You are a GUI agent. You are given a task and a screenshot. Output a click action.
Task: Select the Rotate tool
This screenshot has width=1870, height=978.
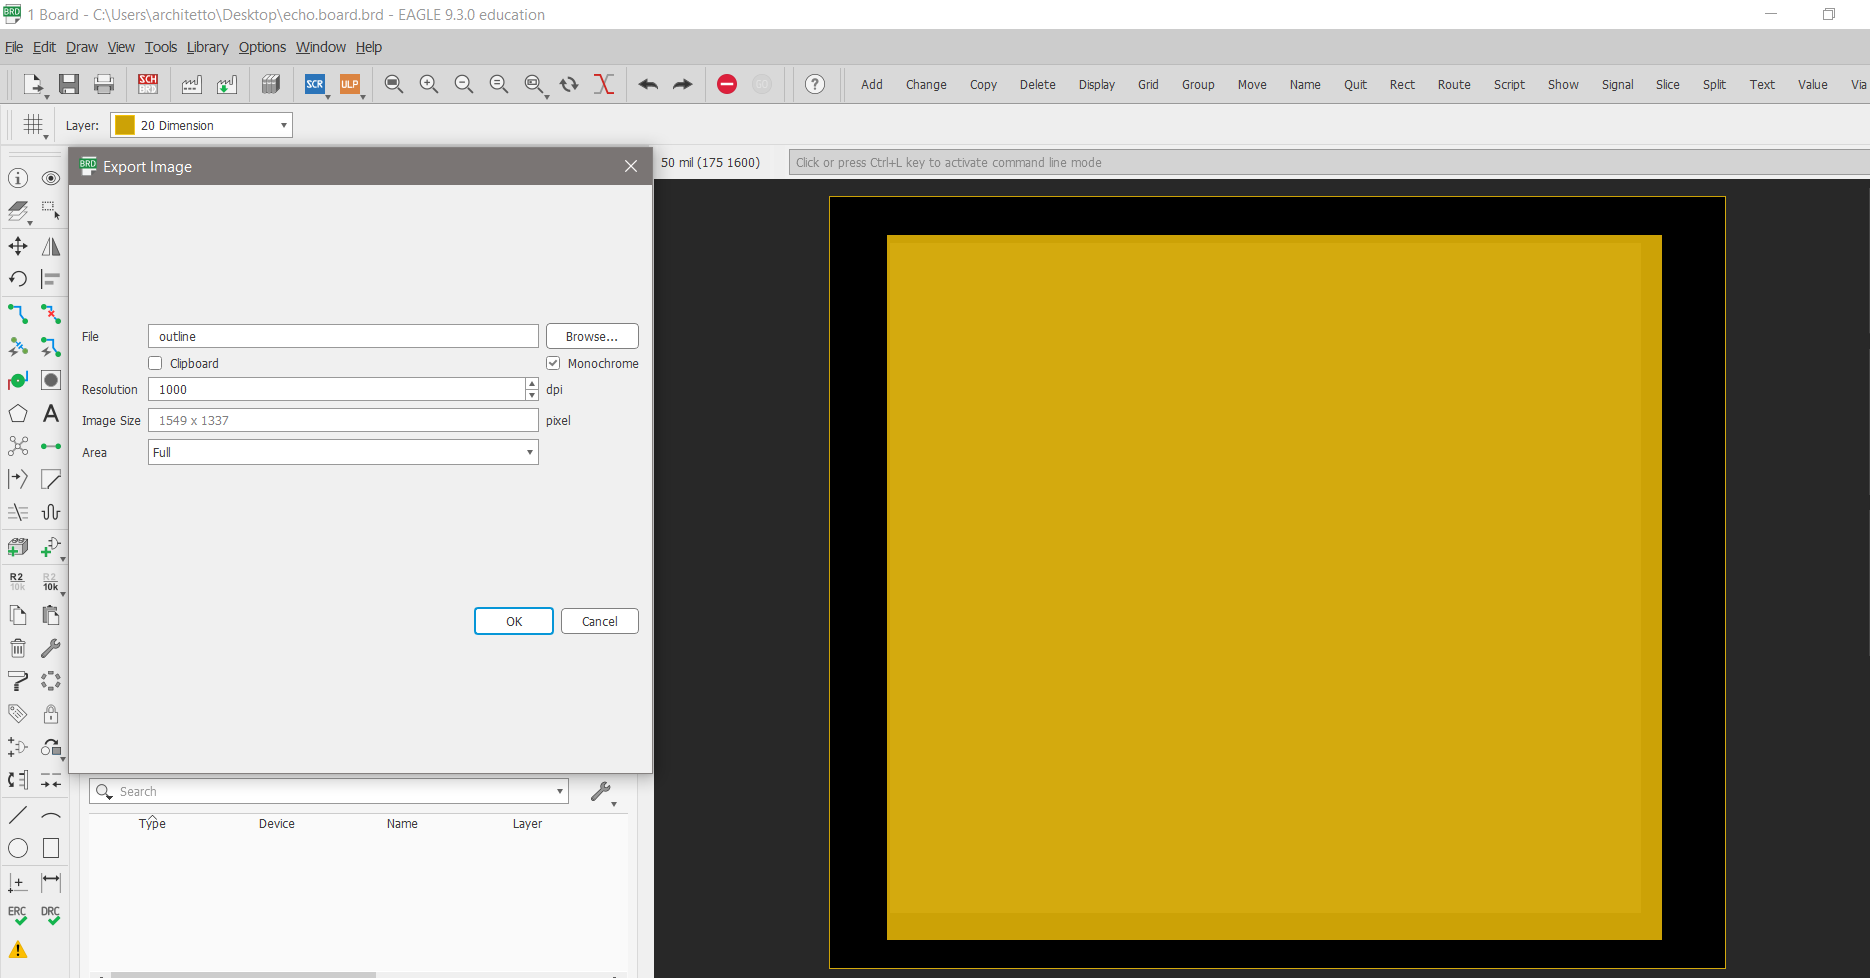pos(18,279)
